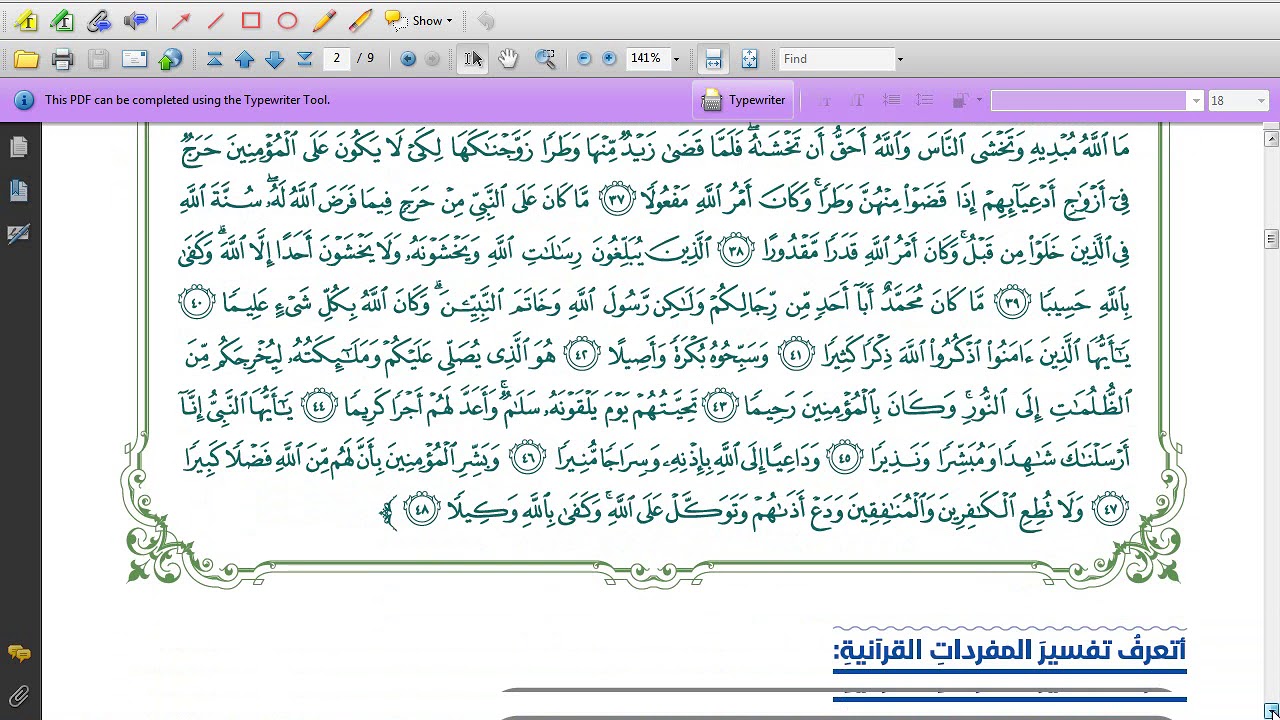This screenshot has width=1280, height=720.
Task: Click inside the Find search box
Action: [836, 59]
